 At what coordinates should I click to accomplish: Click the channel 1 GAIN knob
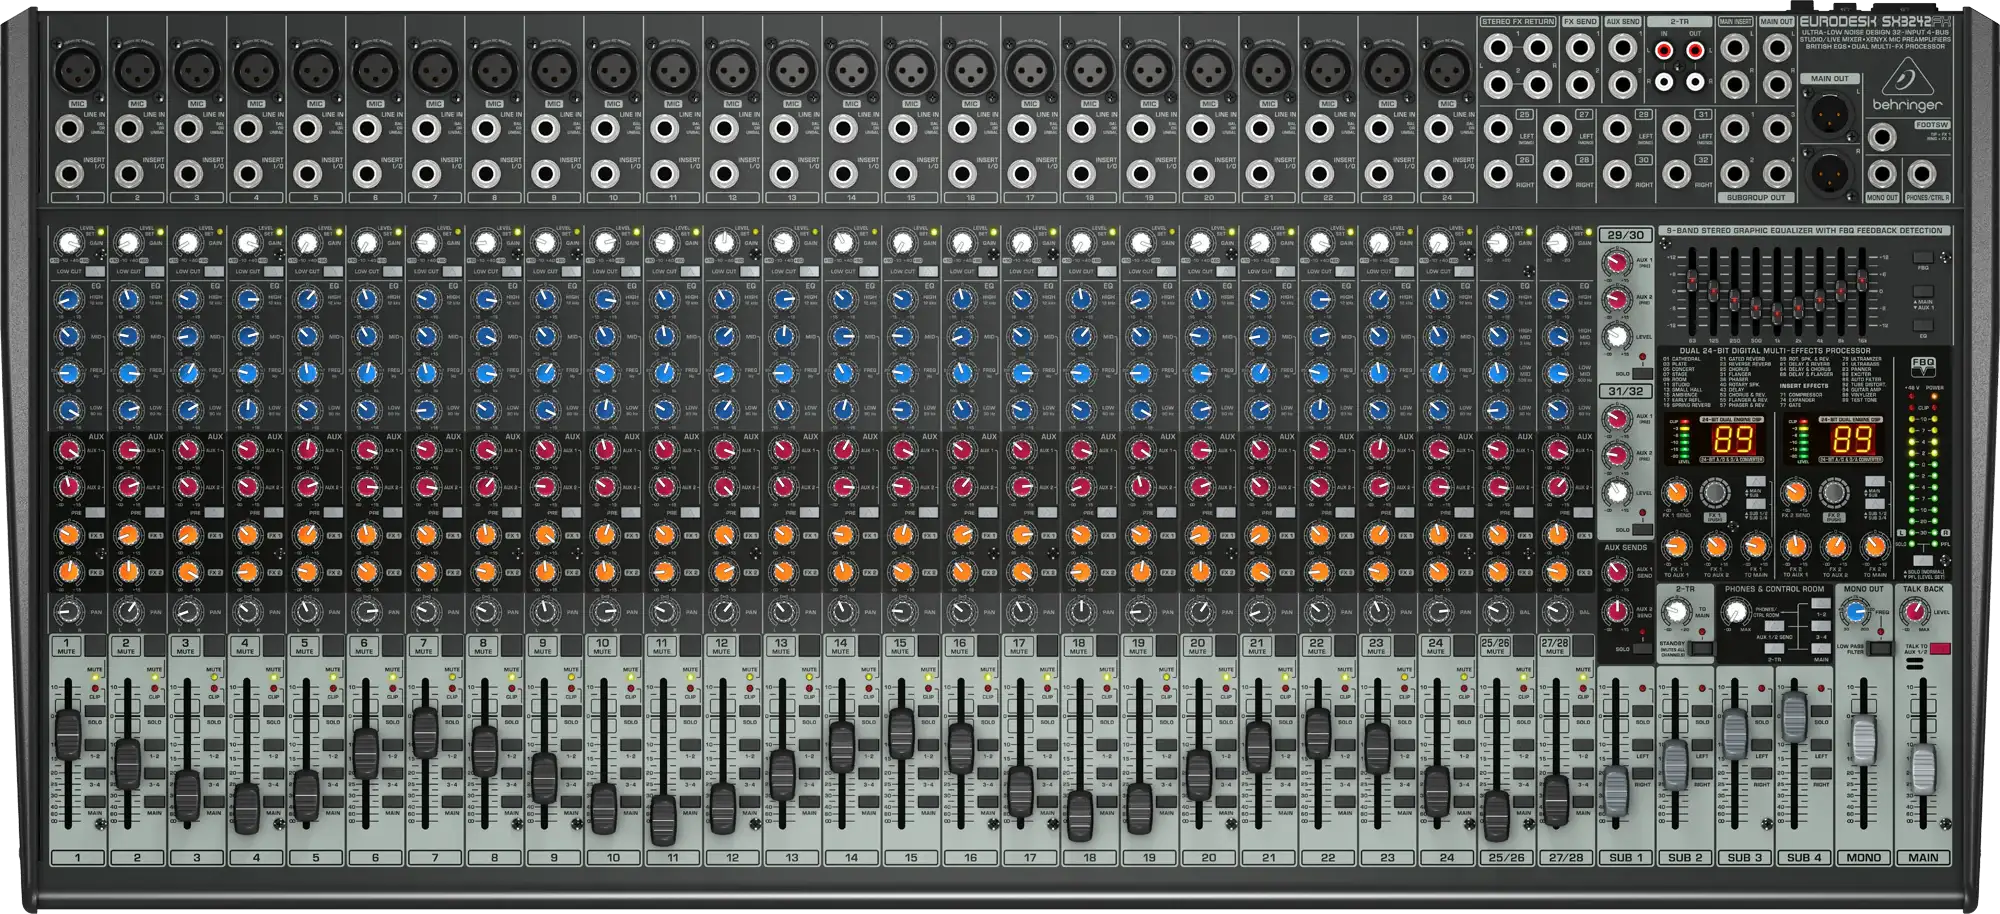pyautogui.click(x=68, y=243)
